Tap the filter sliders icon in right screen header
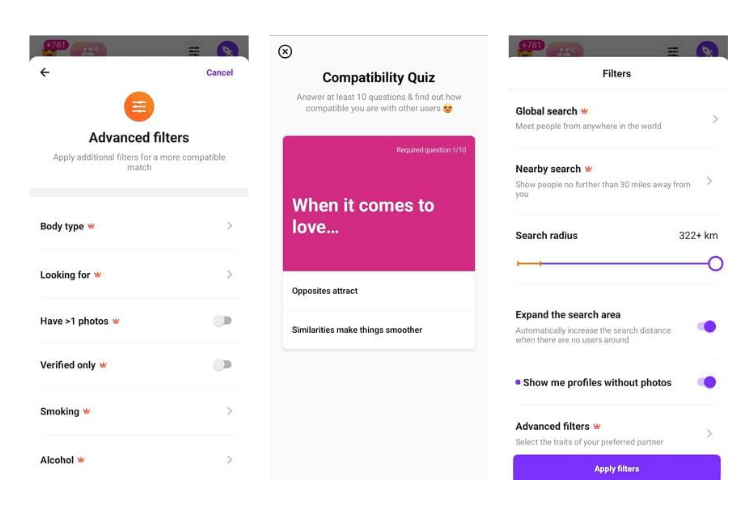 pyautogui.click(x=673, y=51)
